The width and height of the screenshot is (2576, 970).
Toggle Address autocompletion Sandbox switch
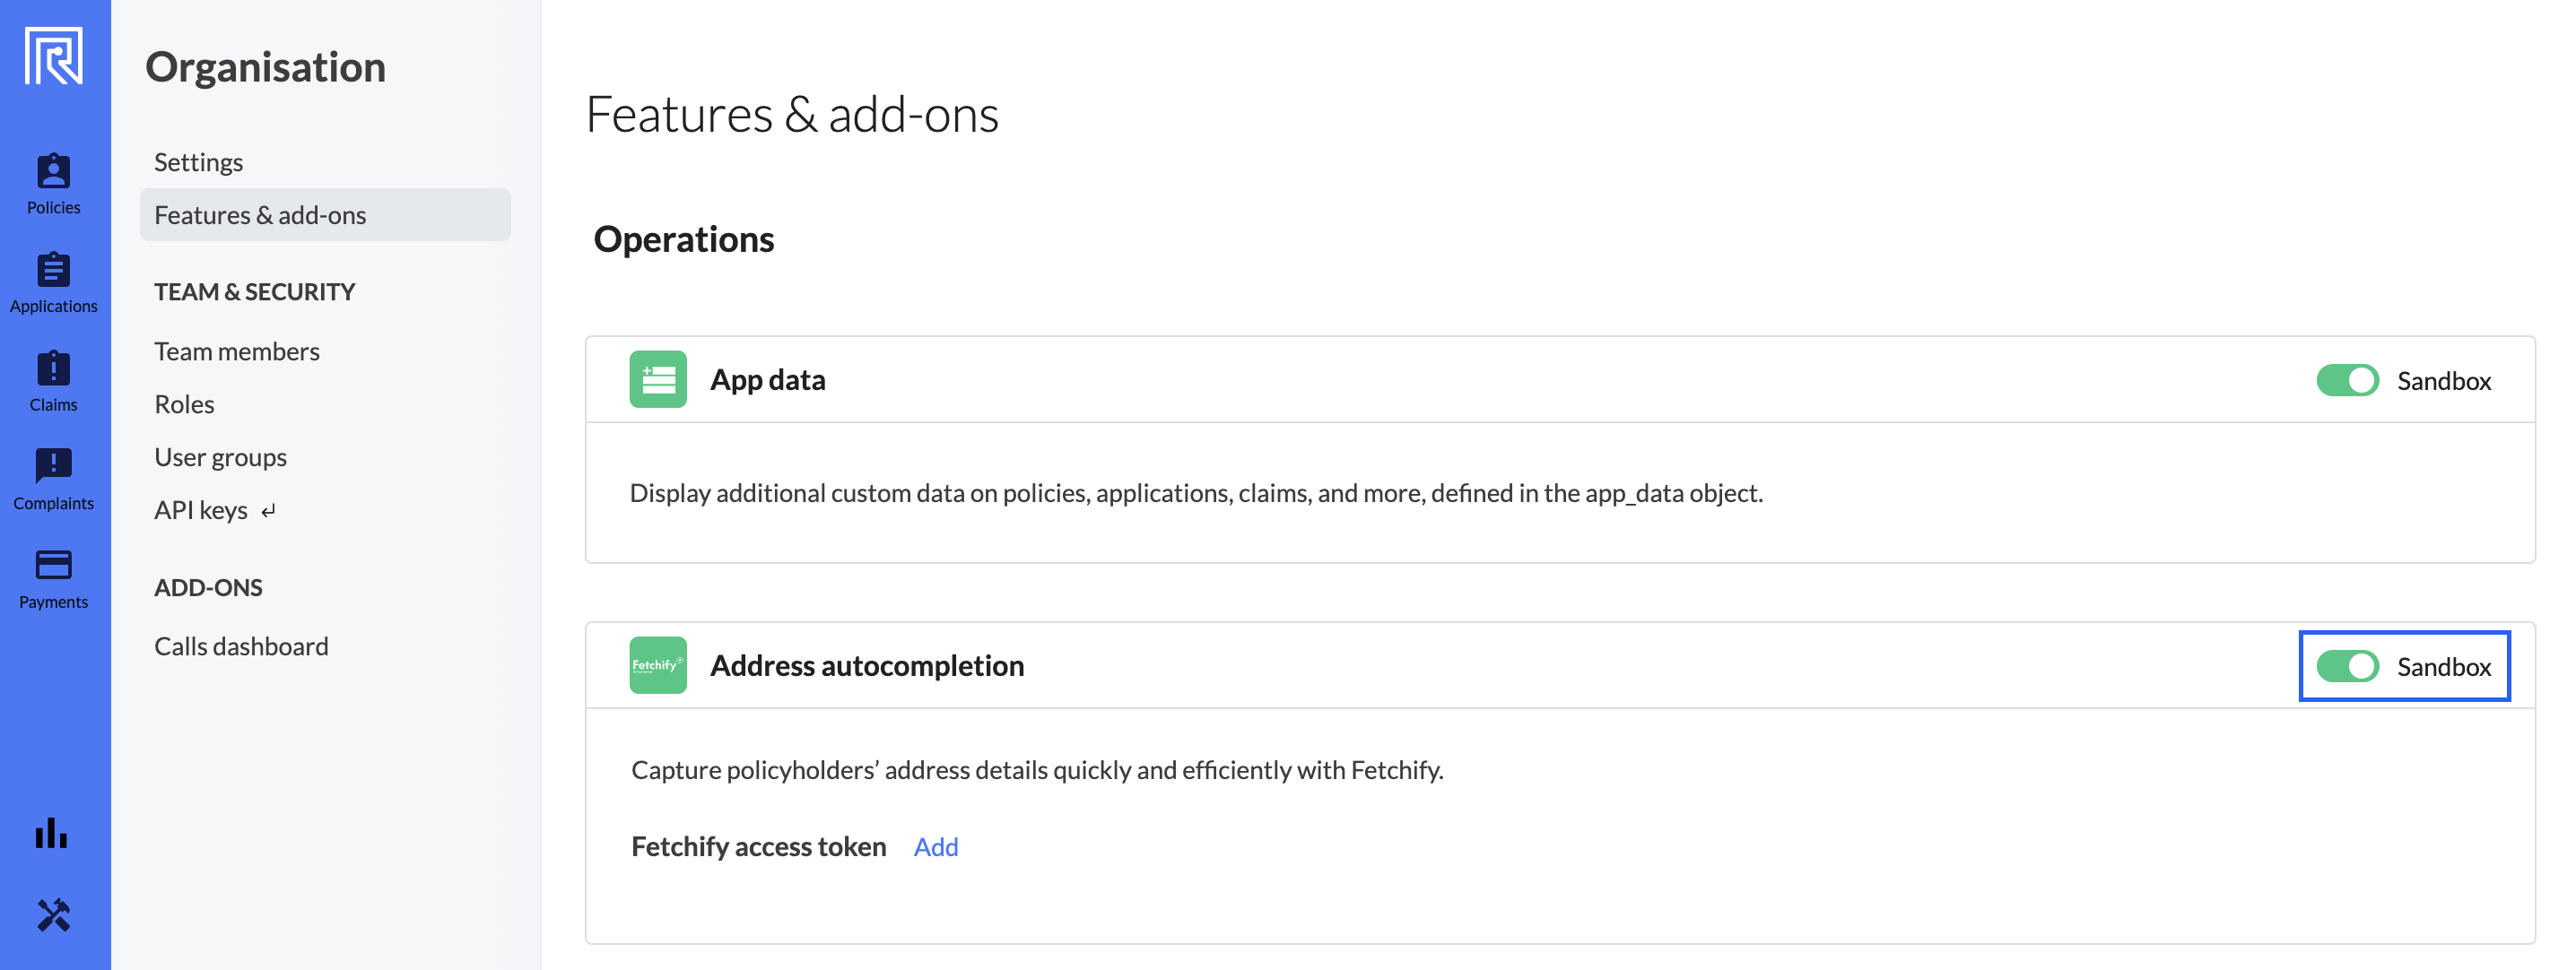[x=2347, y=666]
